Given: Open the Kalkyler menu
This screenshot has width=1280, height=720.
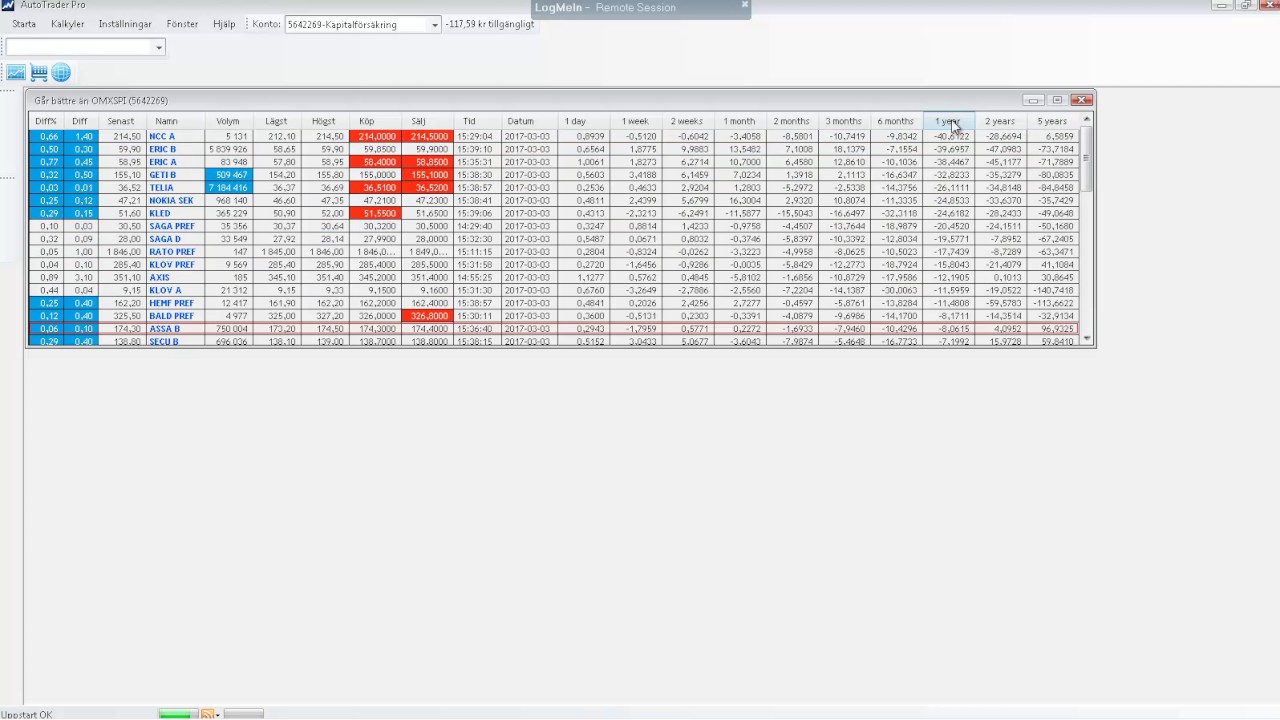Looking at the screenshot, I should click(x=68, y=24).
